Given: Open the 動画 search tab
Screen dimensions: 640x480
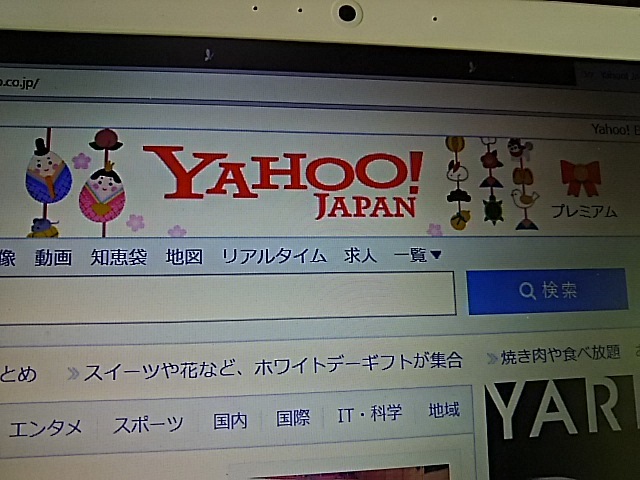Looking at the screenshot, I should tap(53, 258).
